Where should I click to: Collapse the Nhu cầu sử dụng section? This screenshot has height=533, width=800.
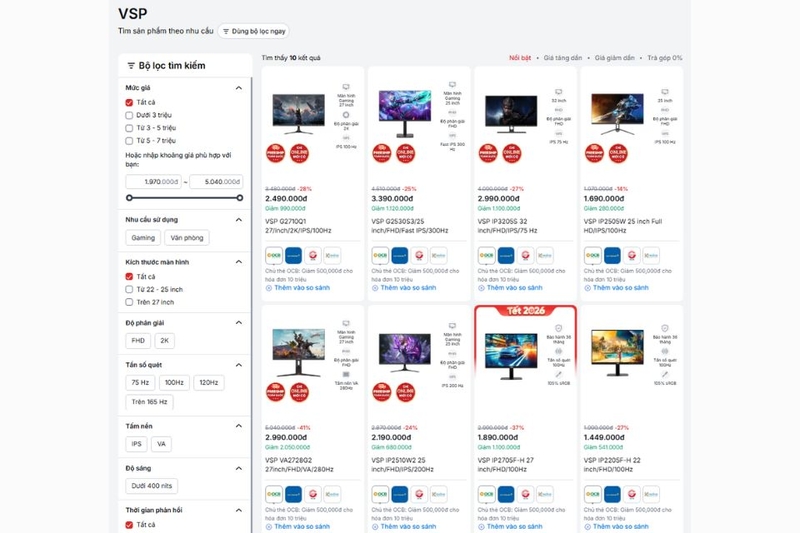[x=238, y=220]
